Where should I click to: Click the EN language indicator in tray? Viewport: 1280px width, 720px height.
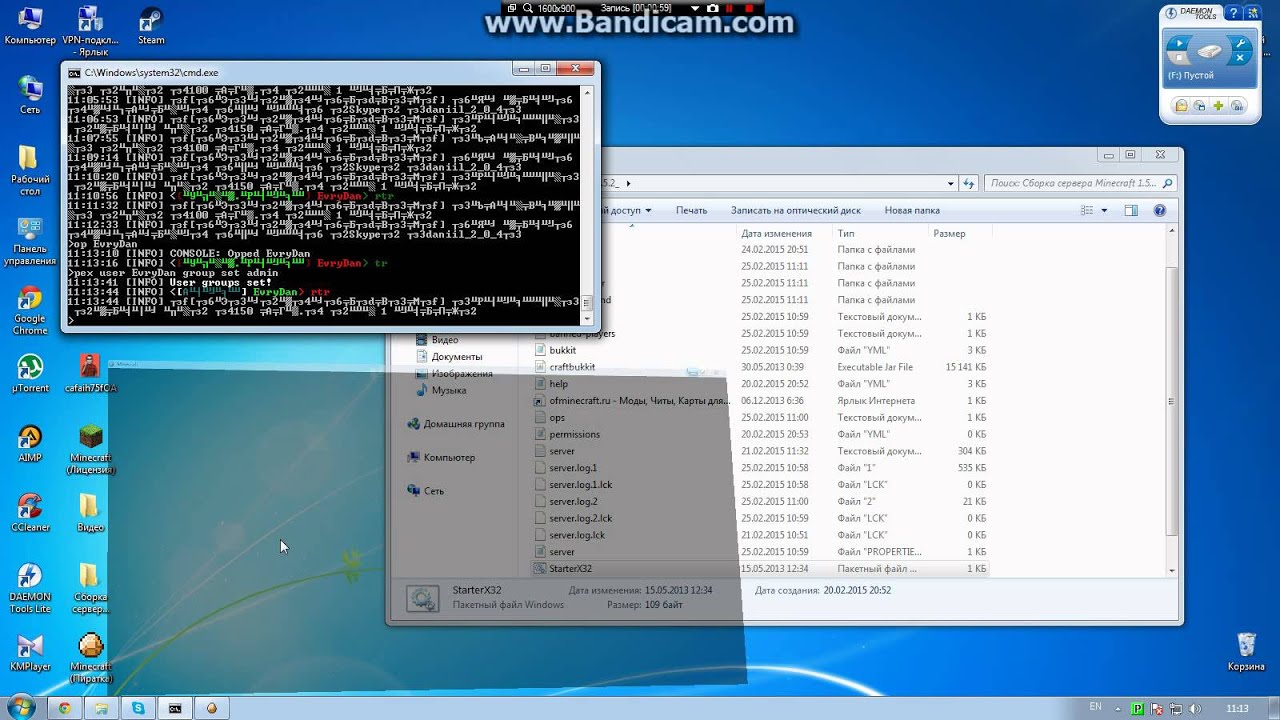[x=1095, y=708]
